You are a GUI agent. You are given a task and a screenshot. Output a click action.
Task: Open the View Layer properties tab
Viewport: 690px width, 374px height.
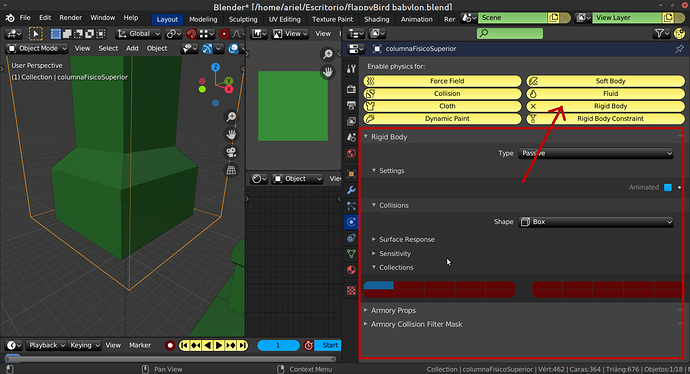click(x=351, y=121)
